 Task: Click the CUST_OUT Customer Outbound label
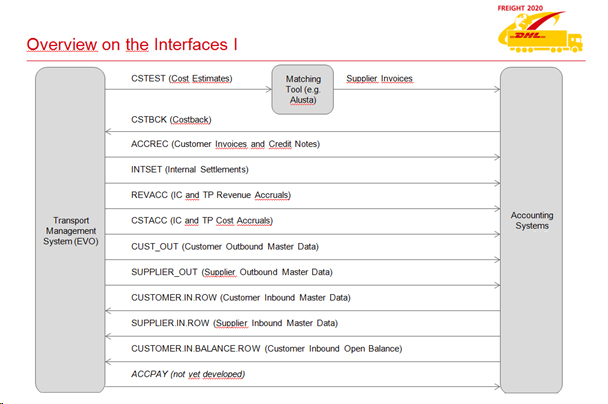(225, 247)
